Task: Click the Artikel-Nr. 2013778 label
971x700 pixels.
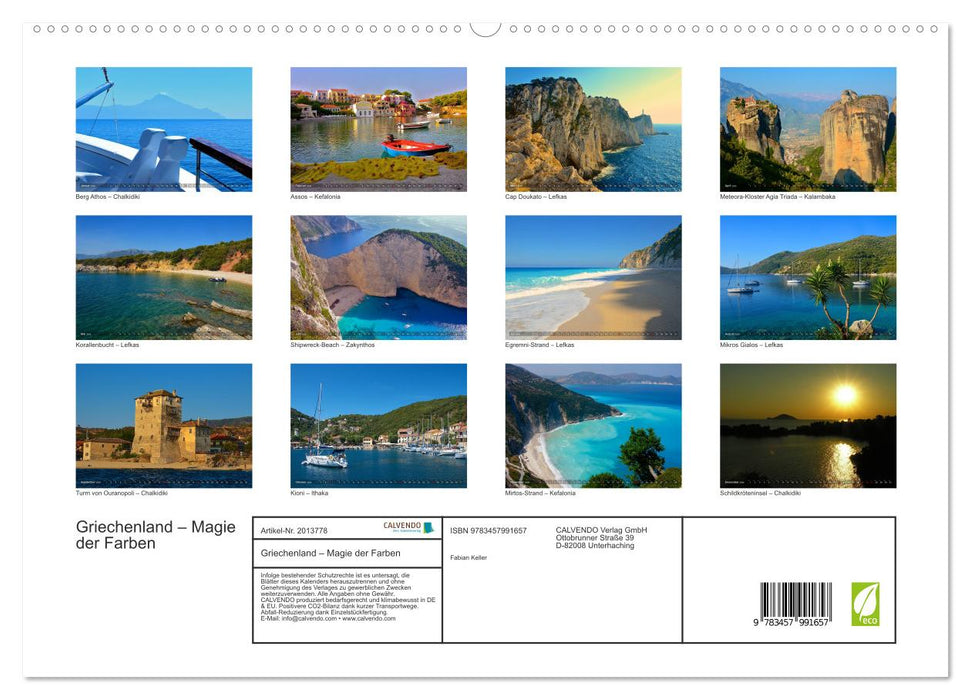Action: [x=295, y=532]
